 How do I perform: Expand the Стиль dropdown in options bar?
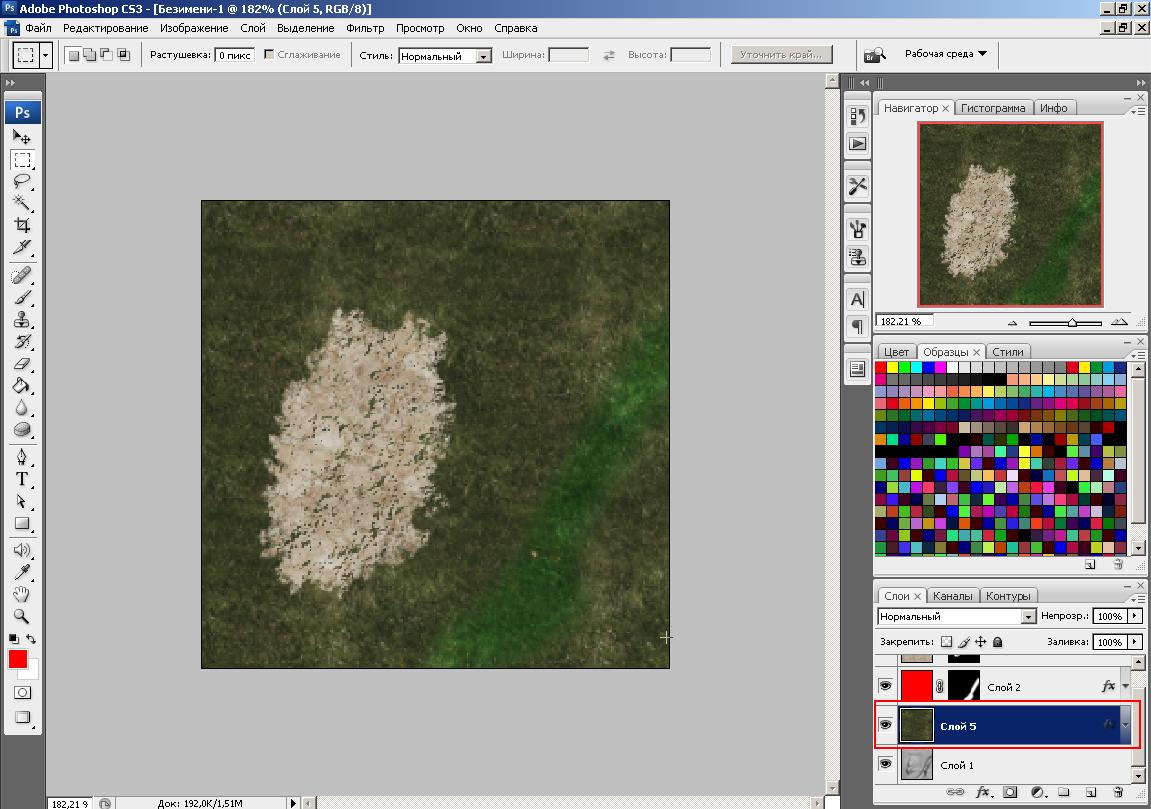point(484,56)
